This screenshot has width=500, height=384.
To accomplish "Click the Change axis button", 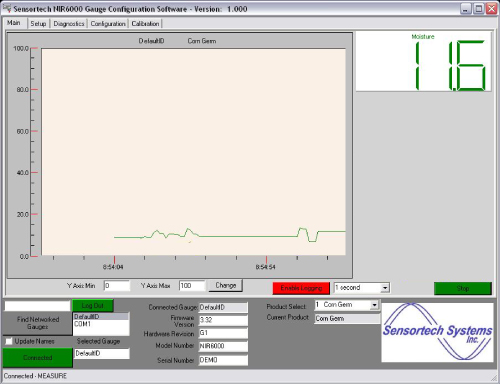I will click(226, 285).
